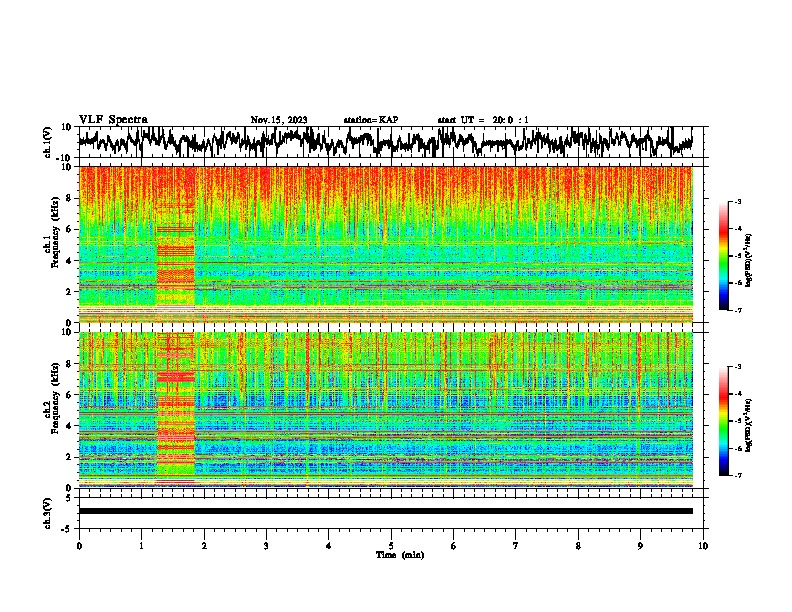Click the "-7" label on ch.1 colorbar
792x612 pixels.
(738, 310)
